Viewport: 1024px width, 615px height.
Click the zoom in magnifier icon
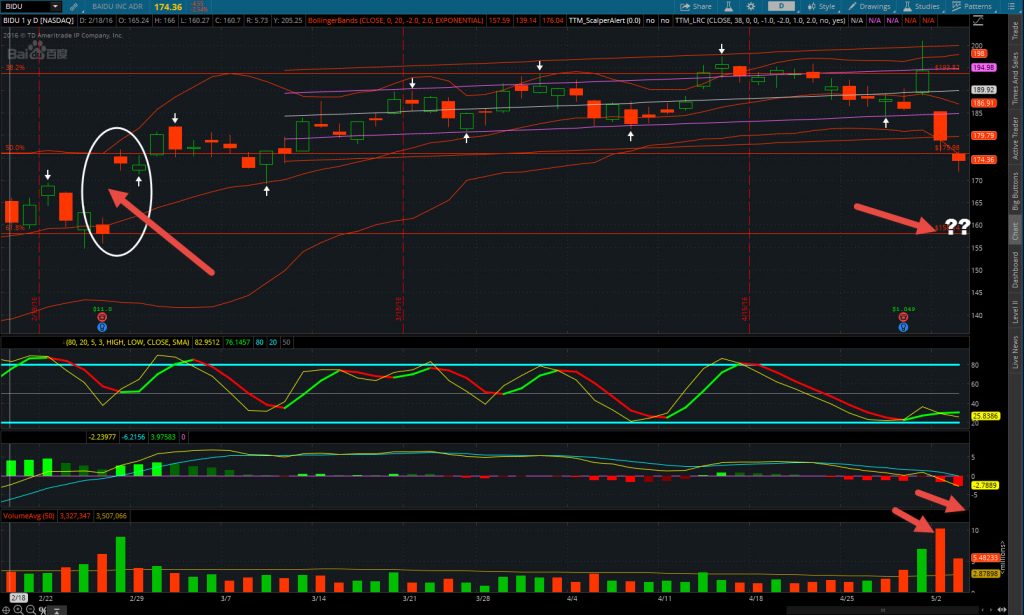click(18, 610)
